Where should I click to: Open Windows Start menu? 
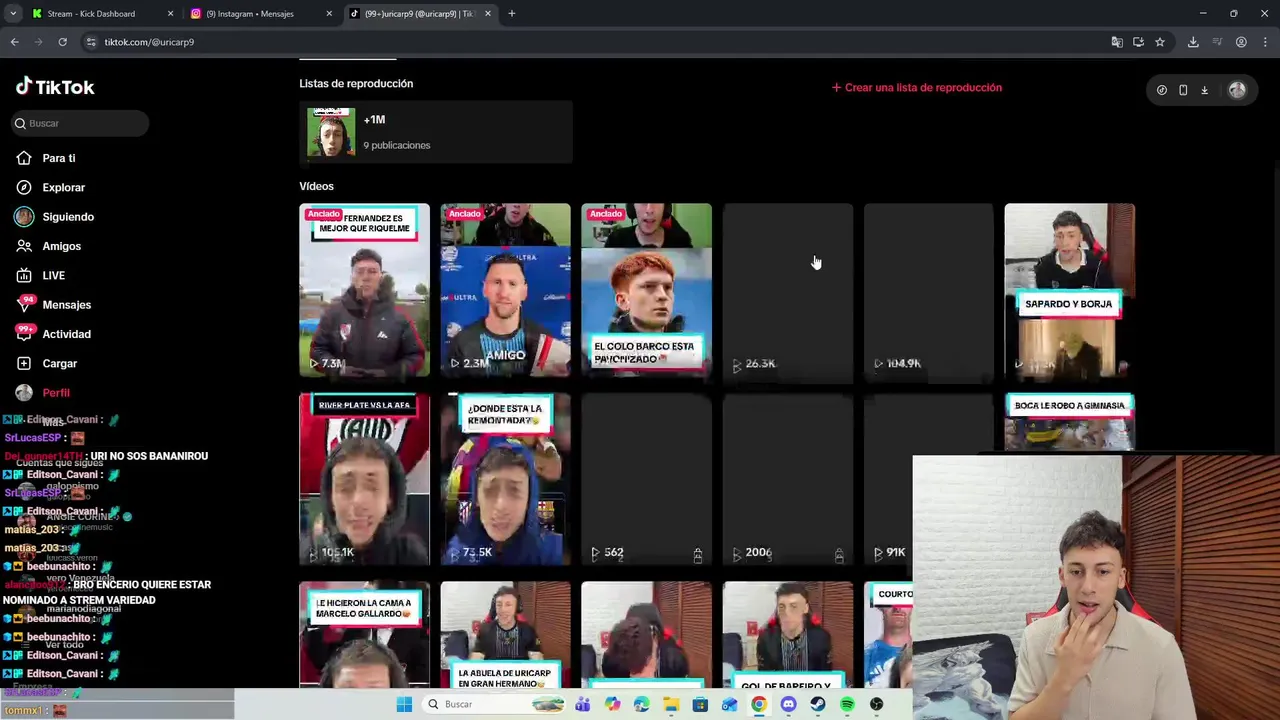coord(404,704)
